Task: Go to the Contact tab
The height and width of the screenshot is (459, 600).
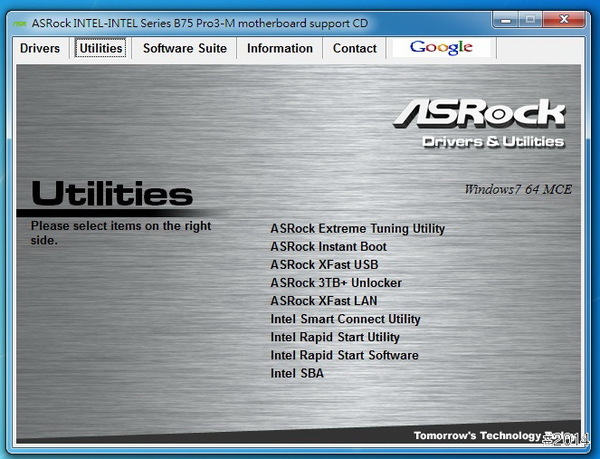Action: click(355, 48)
